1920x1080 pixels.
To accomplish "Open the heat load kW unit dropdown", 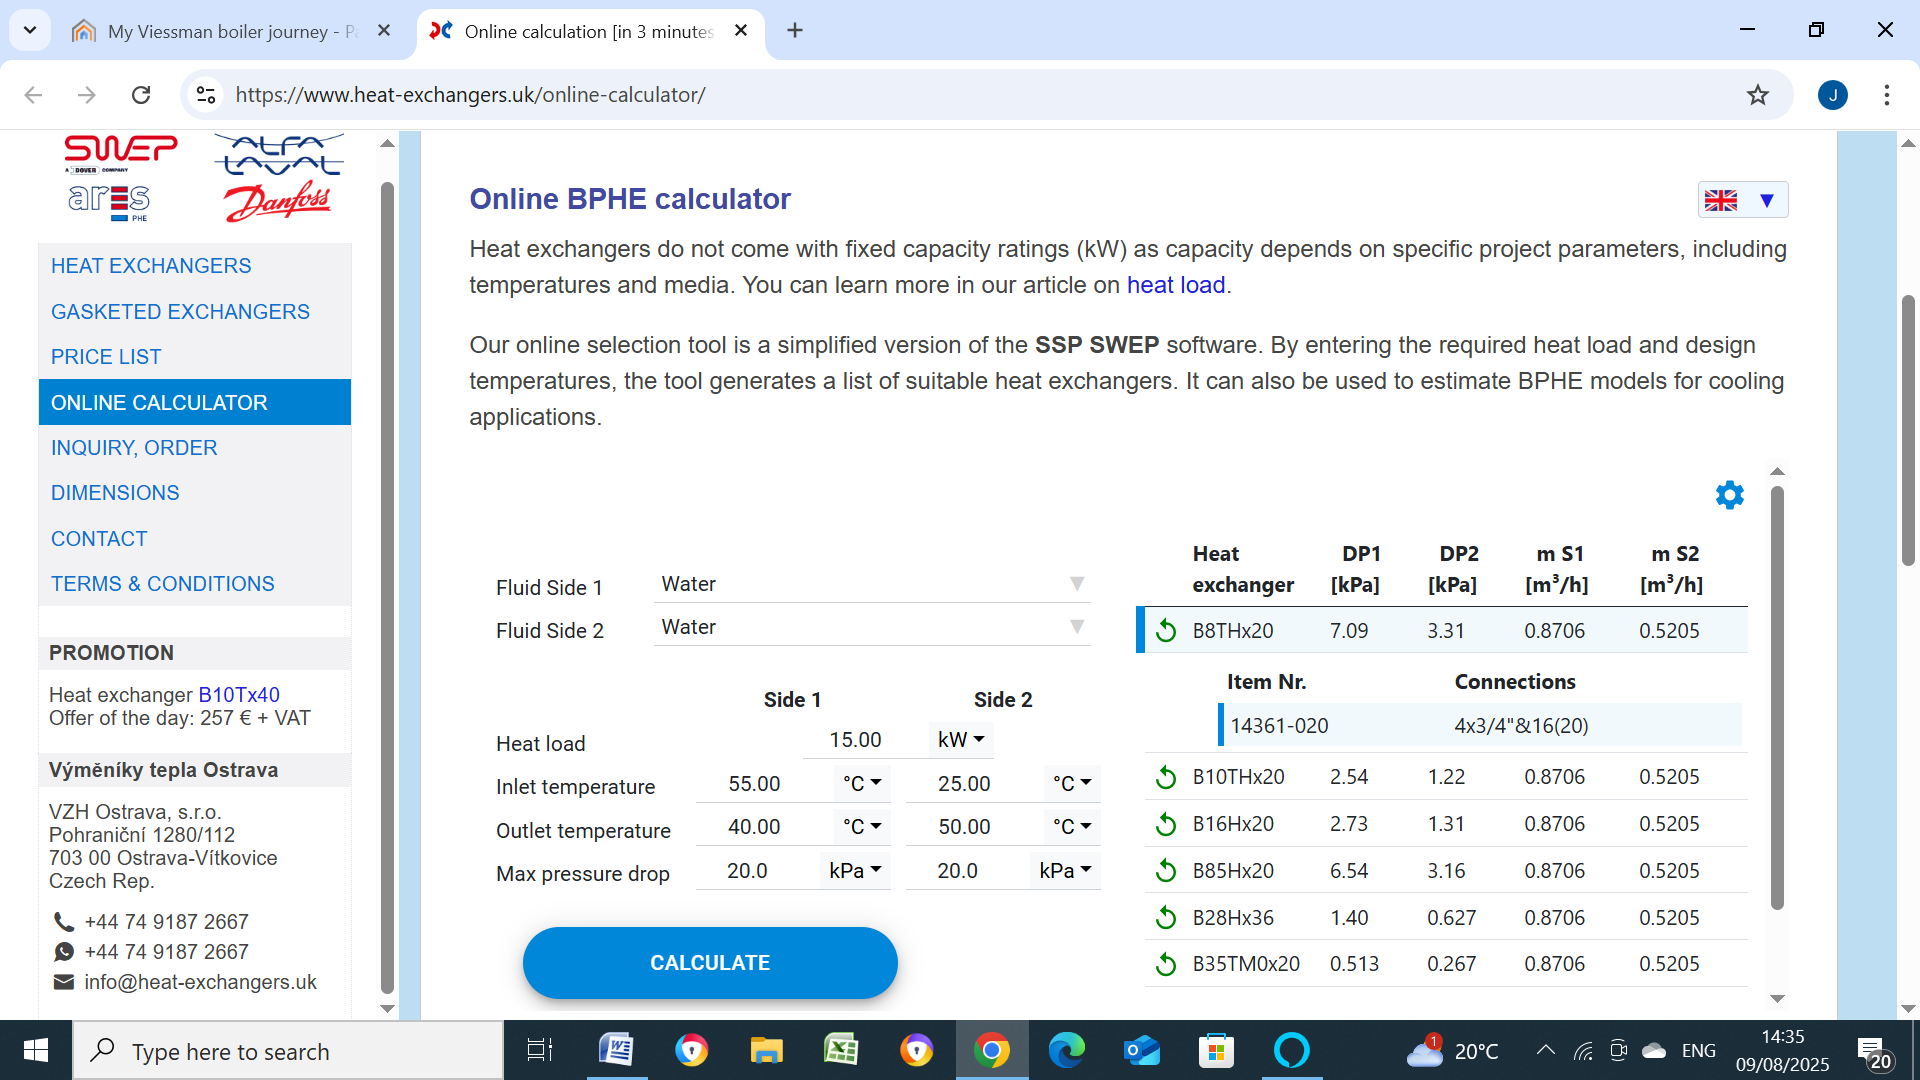I will [x=961, y=740].
